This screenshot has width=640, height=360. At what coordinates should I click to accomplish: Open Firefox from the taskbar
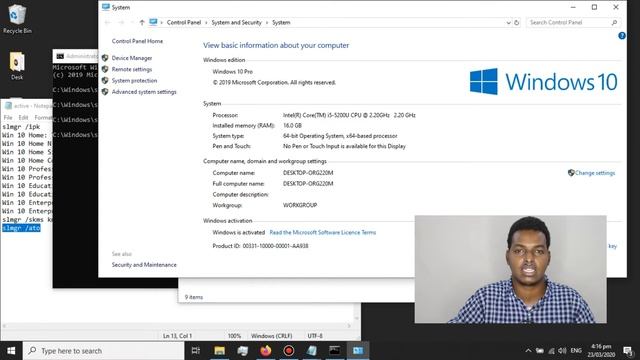pyautogui.click(x=266, y=351)
